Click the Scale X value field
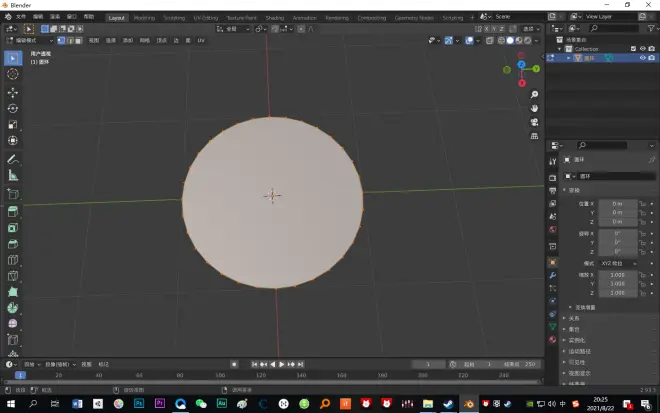The height and width of the screenshot is (413, 660). point(617,274)
